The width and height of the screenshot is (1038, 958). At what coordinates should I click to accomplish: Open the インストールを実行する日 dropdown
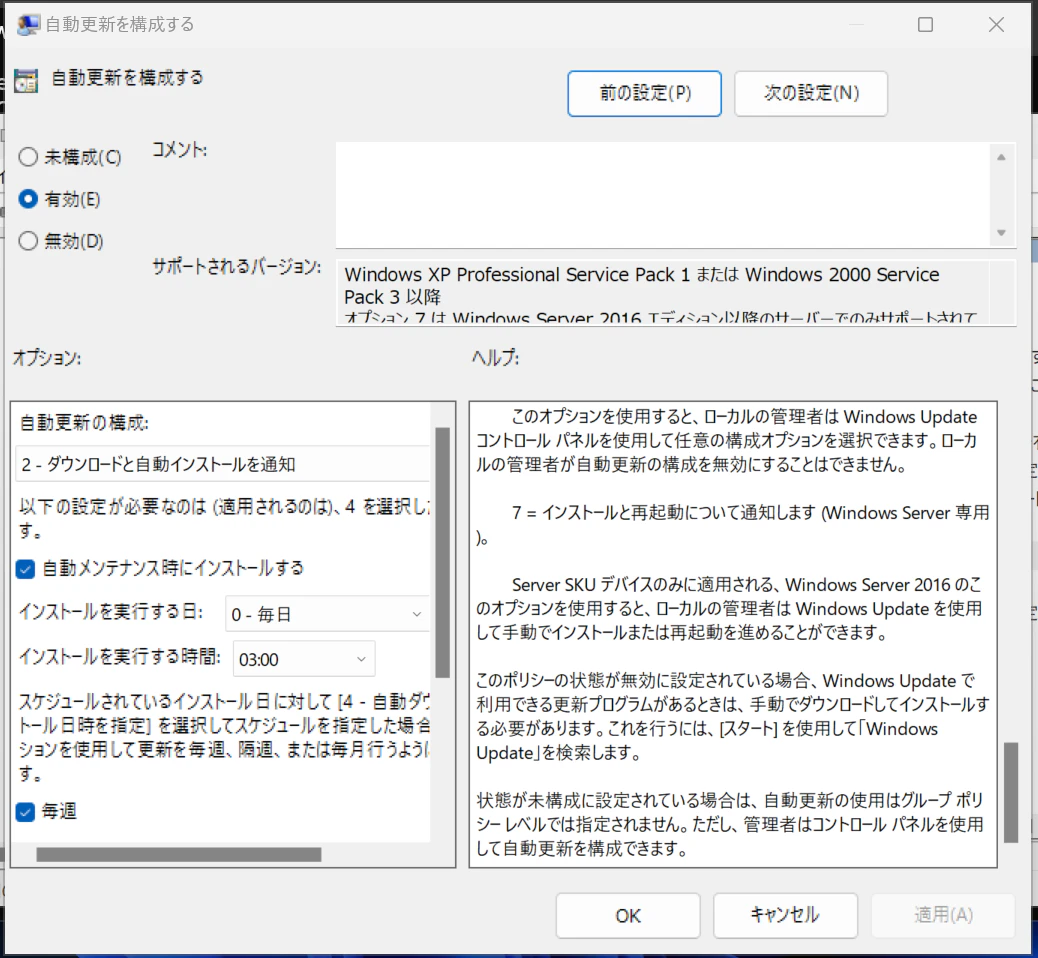click(x=327, y=614)
